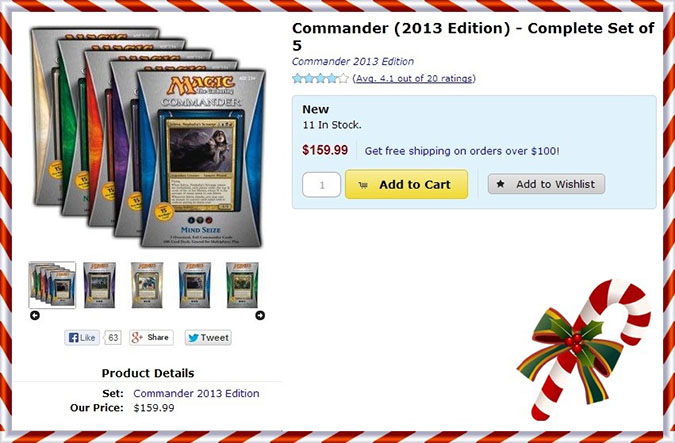This screenshot has width=675, height=443.
Task: Click the star rating icons
Action: coord(320,78)
